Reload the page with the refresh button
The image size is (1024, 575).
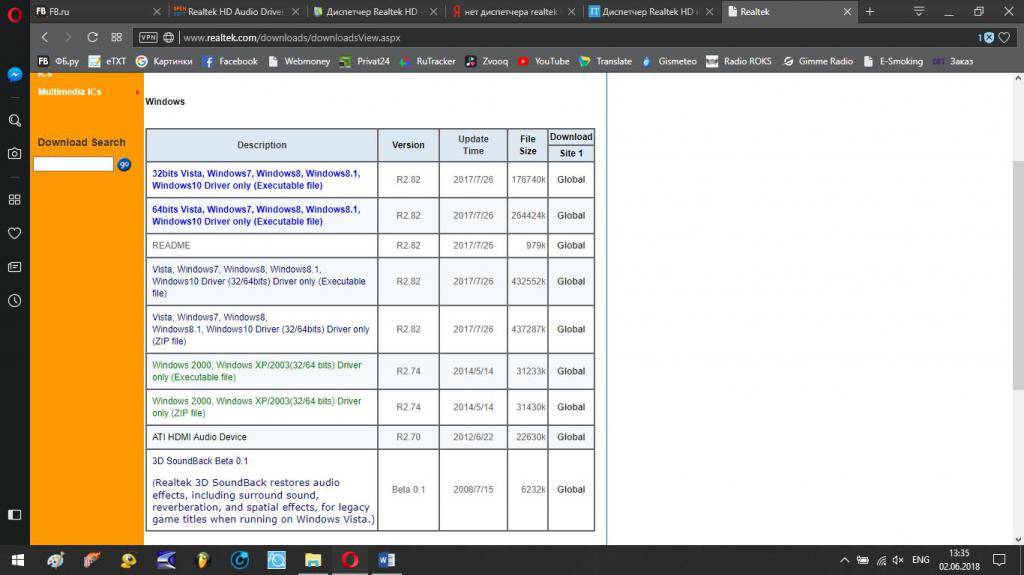pyautogui.click(x=92, y=37)
